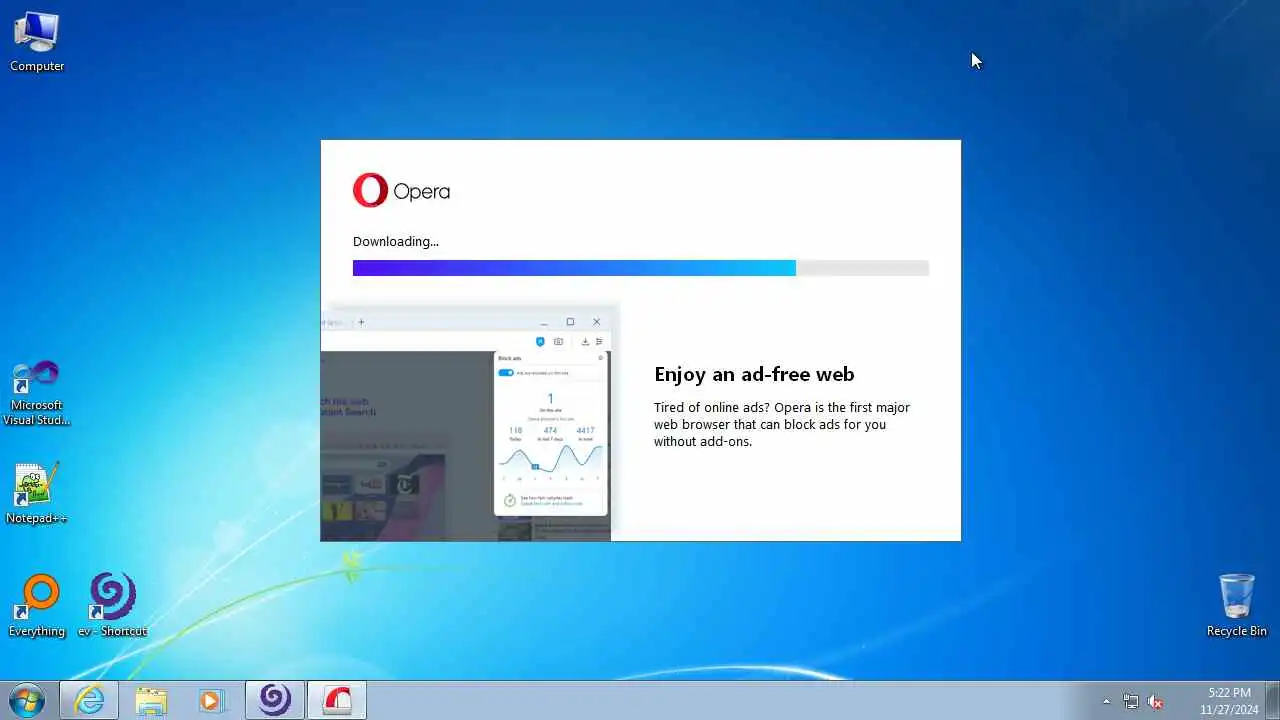This screenshot has height=720, width=1280.
Task: Click the muted volume tray icon
Action: pos(1155,701)
